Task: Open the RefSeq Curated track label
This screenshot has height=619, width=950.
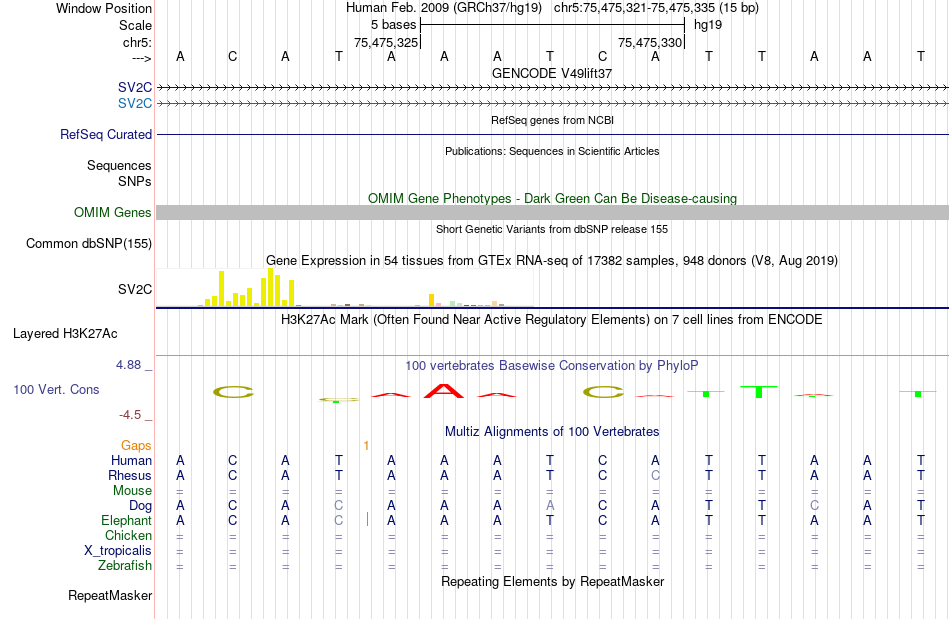Action: pyautogui.click(x=105, y=134)
